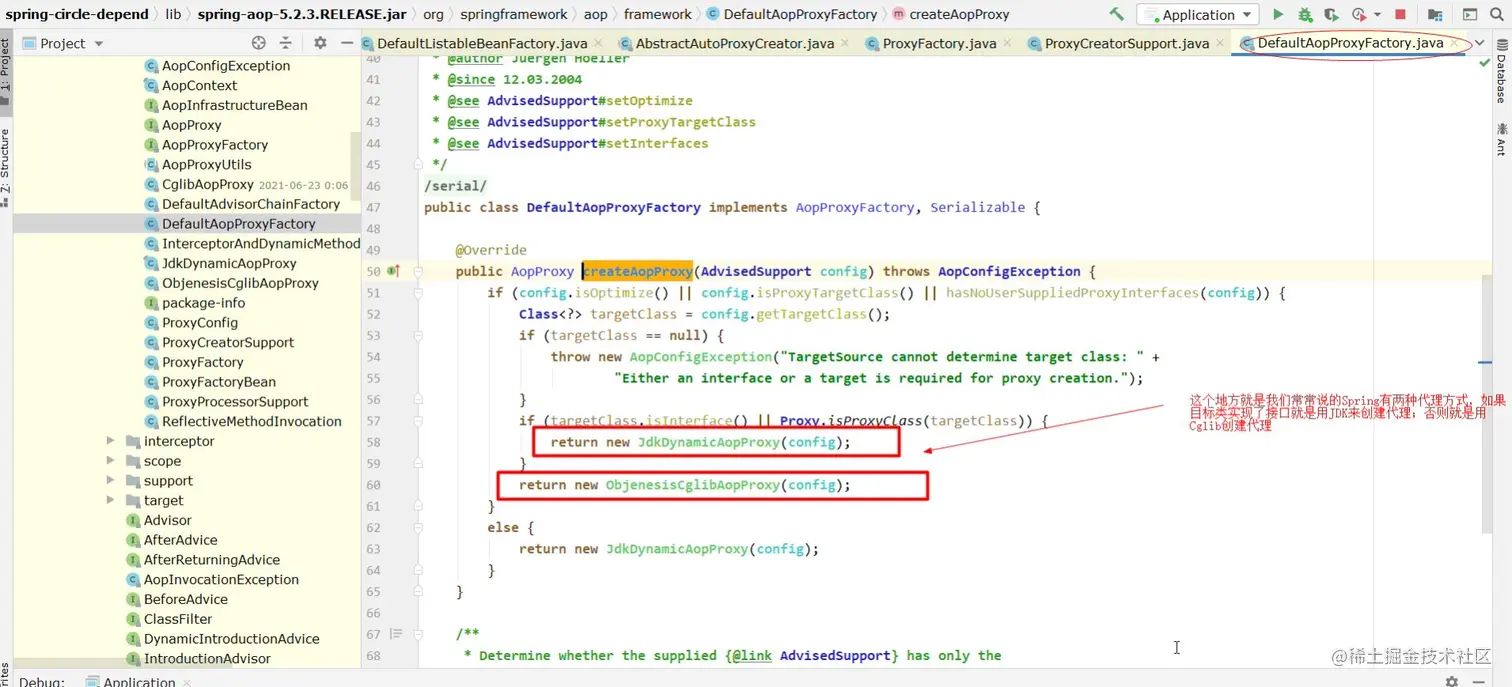Viewport: 1512px width, 687px height.
Task: Start debugging with the bug icon
Action: pos(1305,14)
